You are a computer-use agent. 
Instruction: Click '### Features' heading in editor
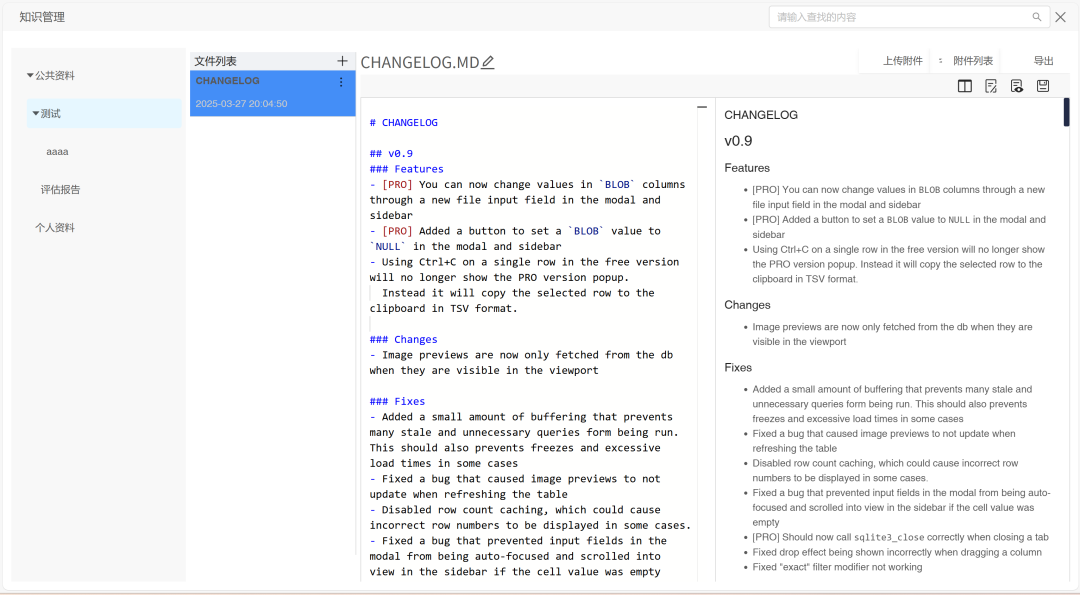pyautogui.click(x=406, y=169)
